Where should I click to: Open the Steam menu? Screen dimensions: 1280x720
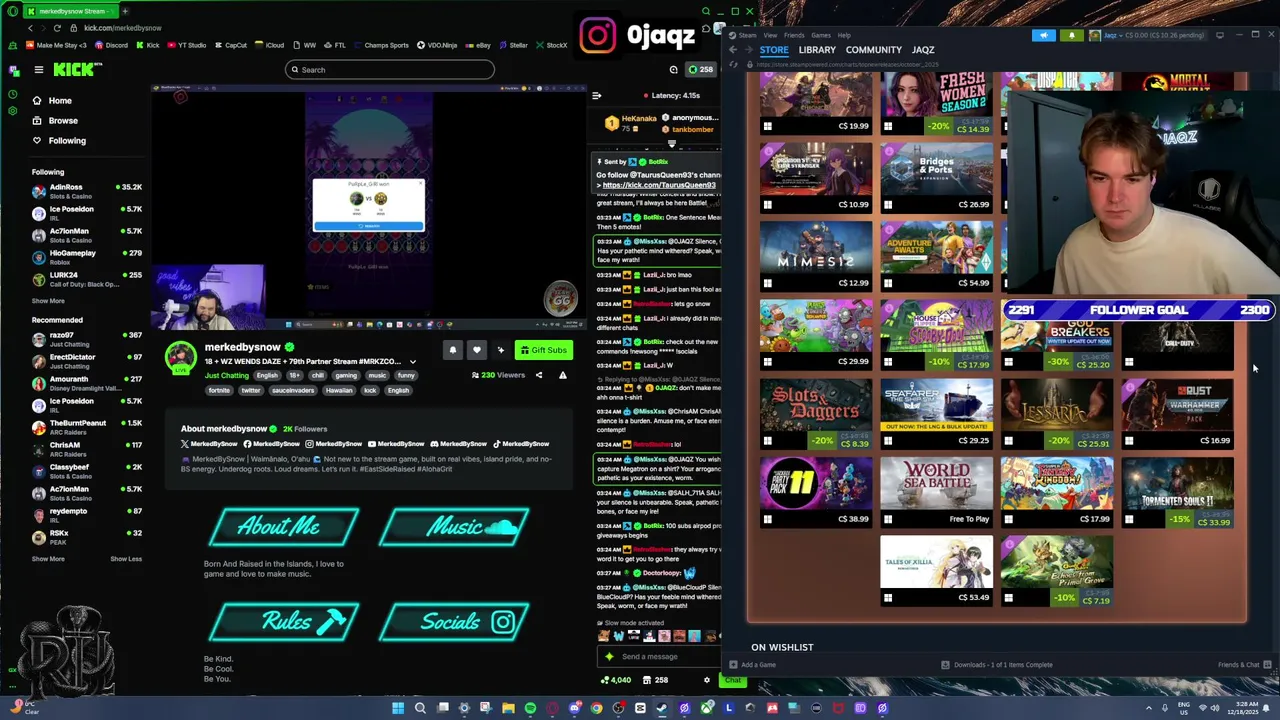pyautogui.click(x=747, y=35)
